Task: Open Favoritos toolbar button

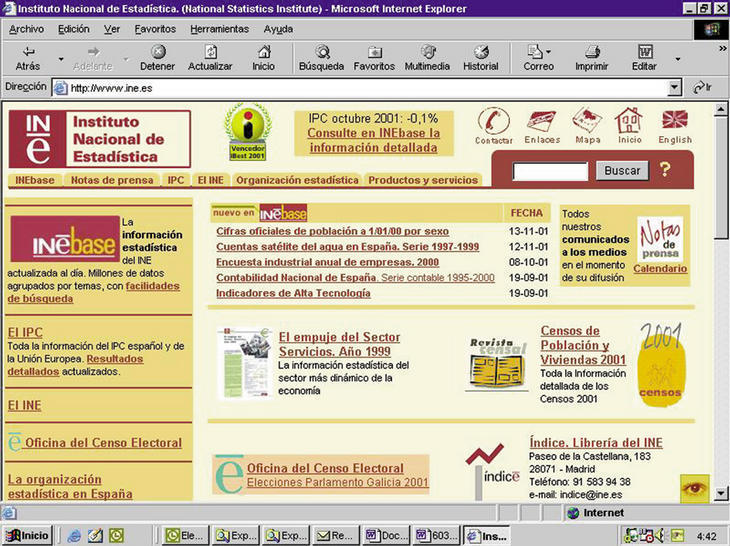Action: click(374, 52)
